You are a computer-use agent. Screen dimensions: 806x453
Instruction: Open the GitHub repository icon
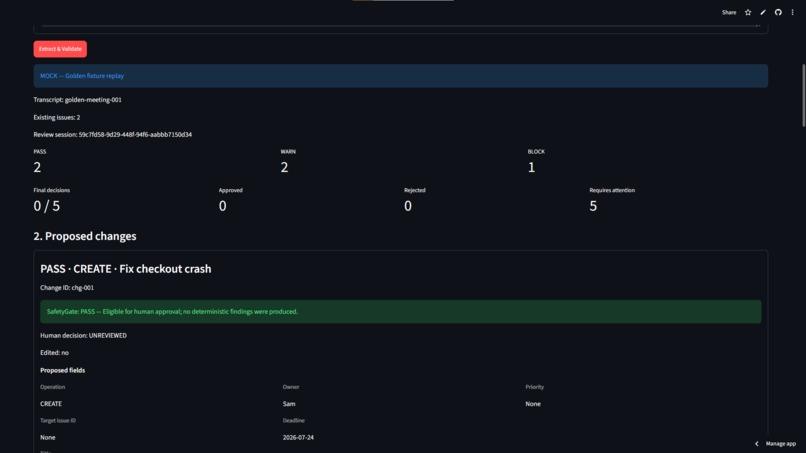click(778, 12)
